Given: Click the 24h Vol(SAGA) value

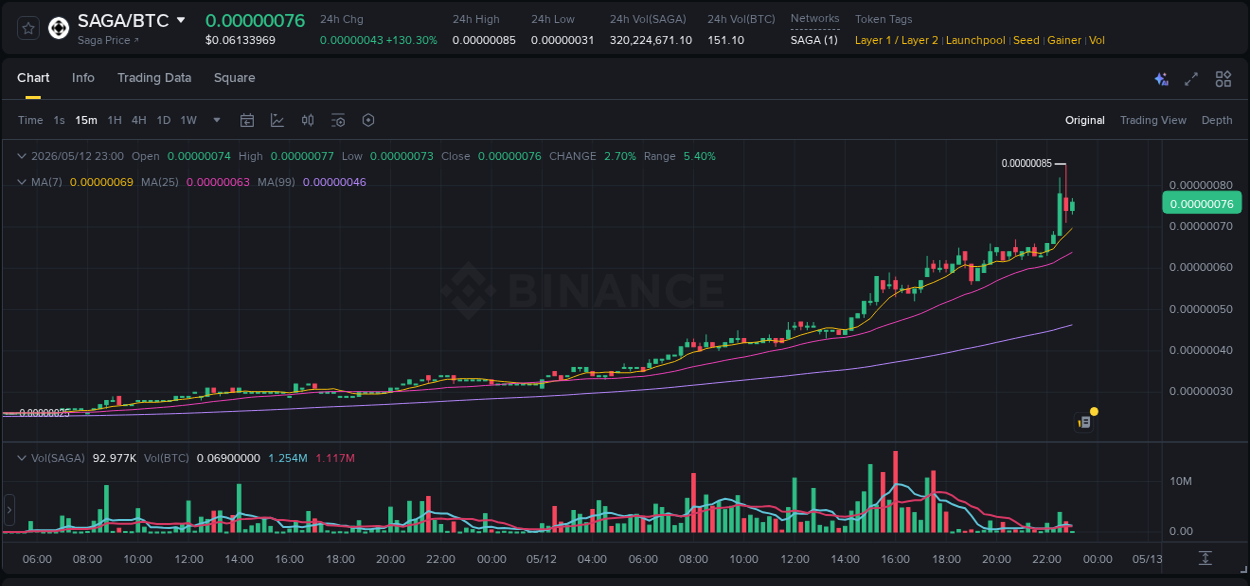Looking at the screenshot, I should pos(651,40).
